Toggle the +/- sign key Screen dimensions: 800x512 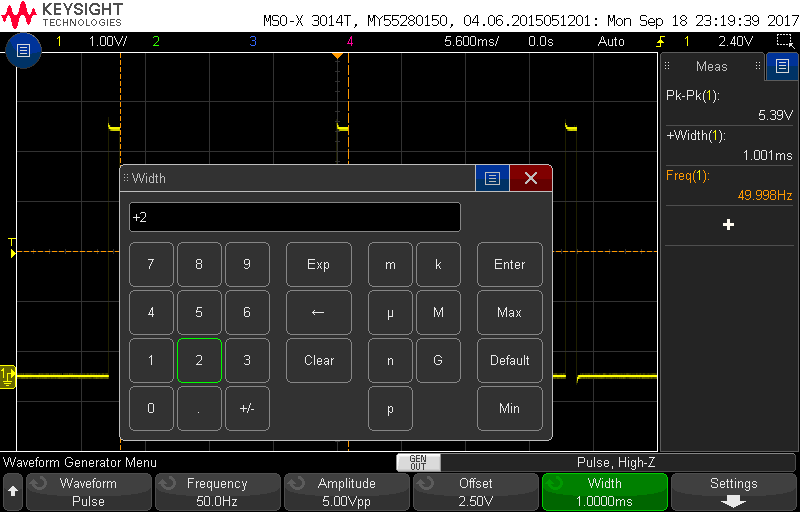tap(247, 408)
